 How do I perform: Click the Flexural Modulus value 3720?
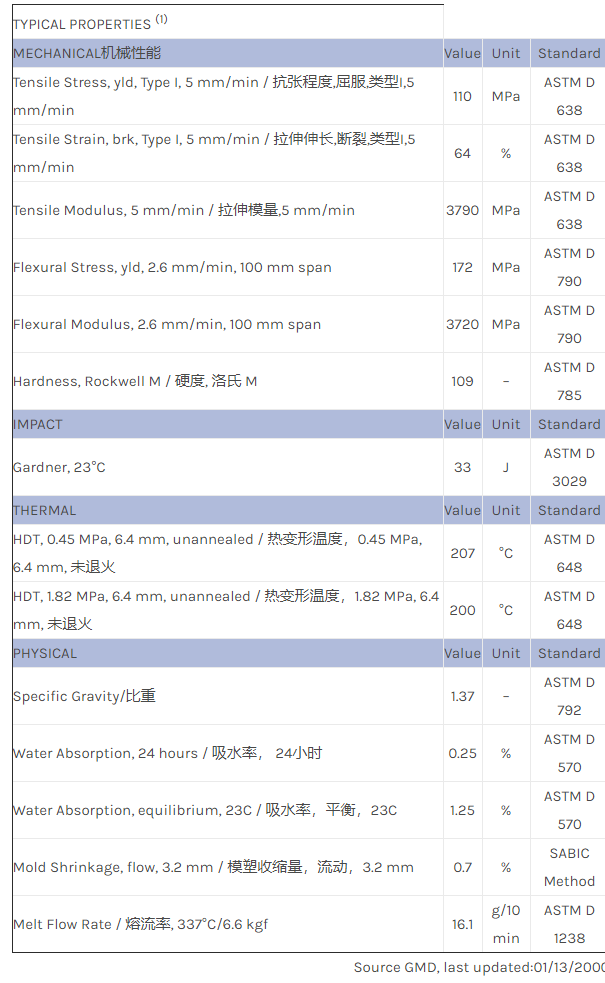point(462,324)
